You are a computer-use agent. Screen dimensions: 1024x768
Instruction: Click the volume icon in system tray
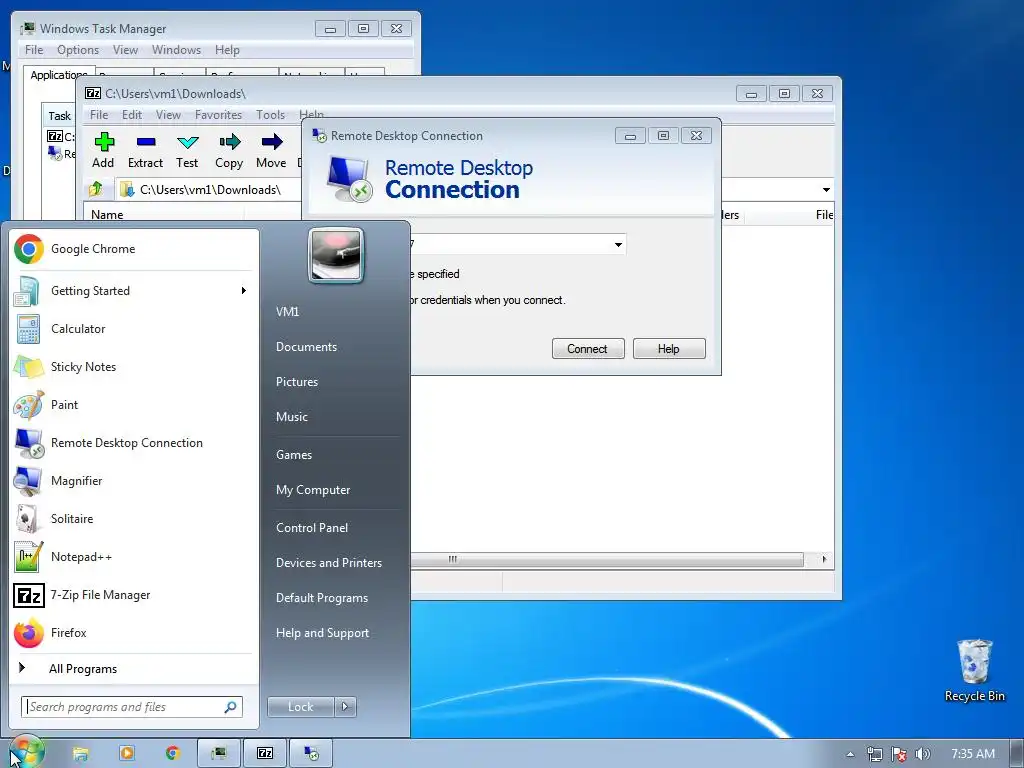pyautogui.click(x=922, y=754)
